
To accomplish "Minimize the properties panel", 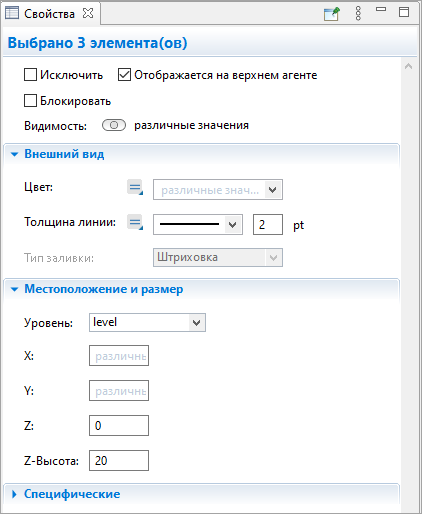I will point(381,10).
